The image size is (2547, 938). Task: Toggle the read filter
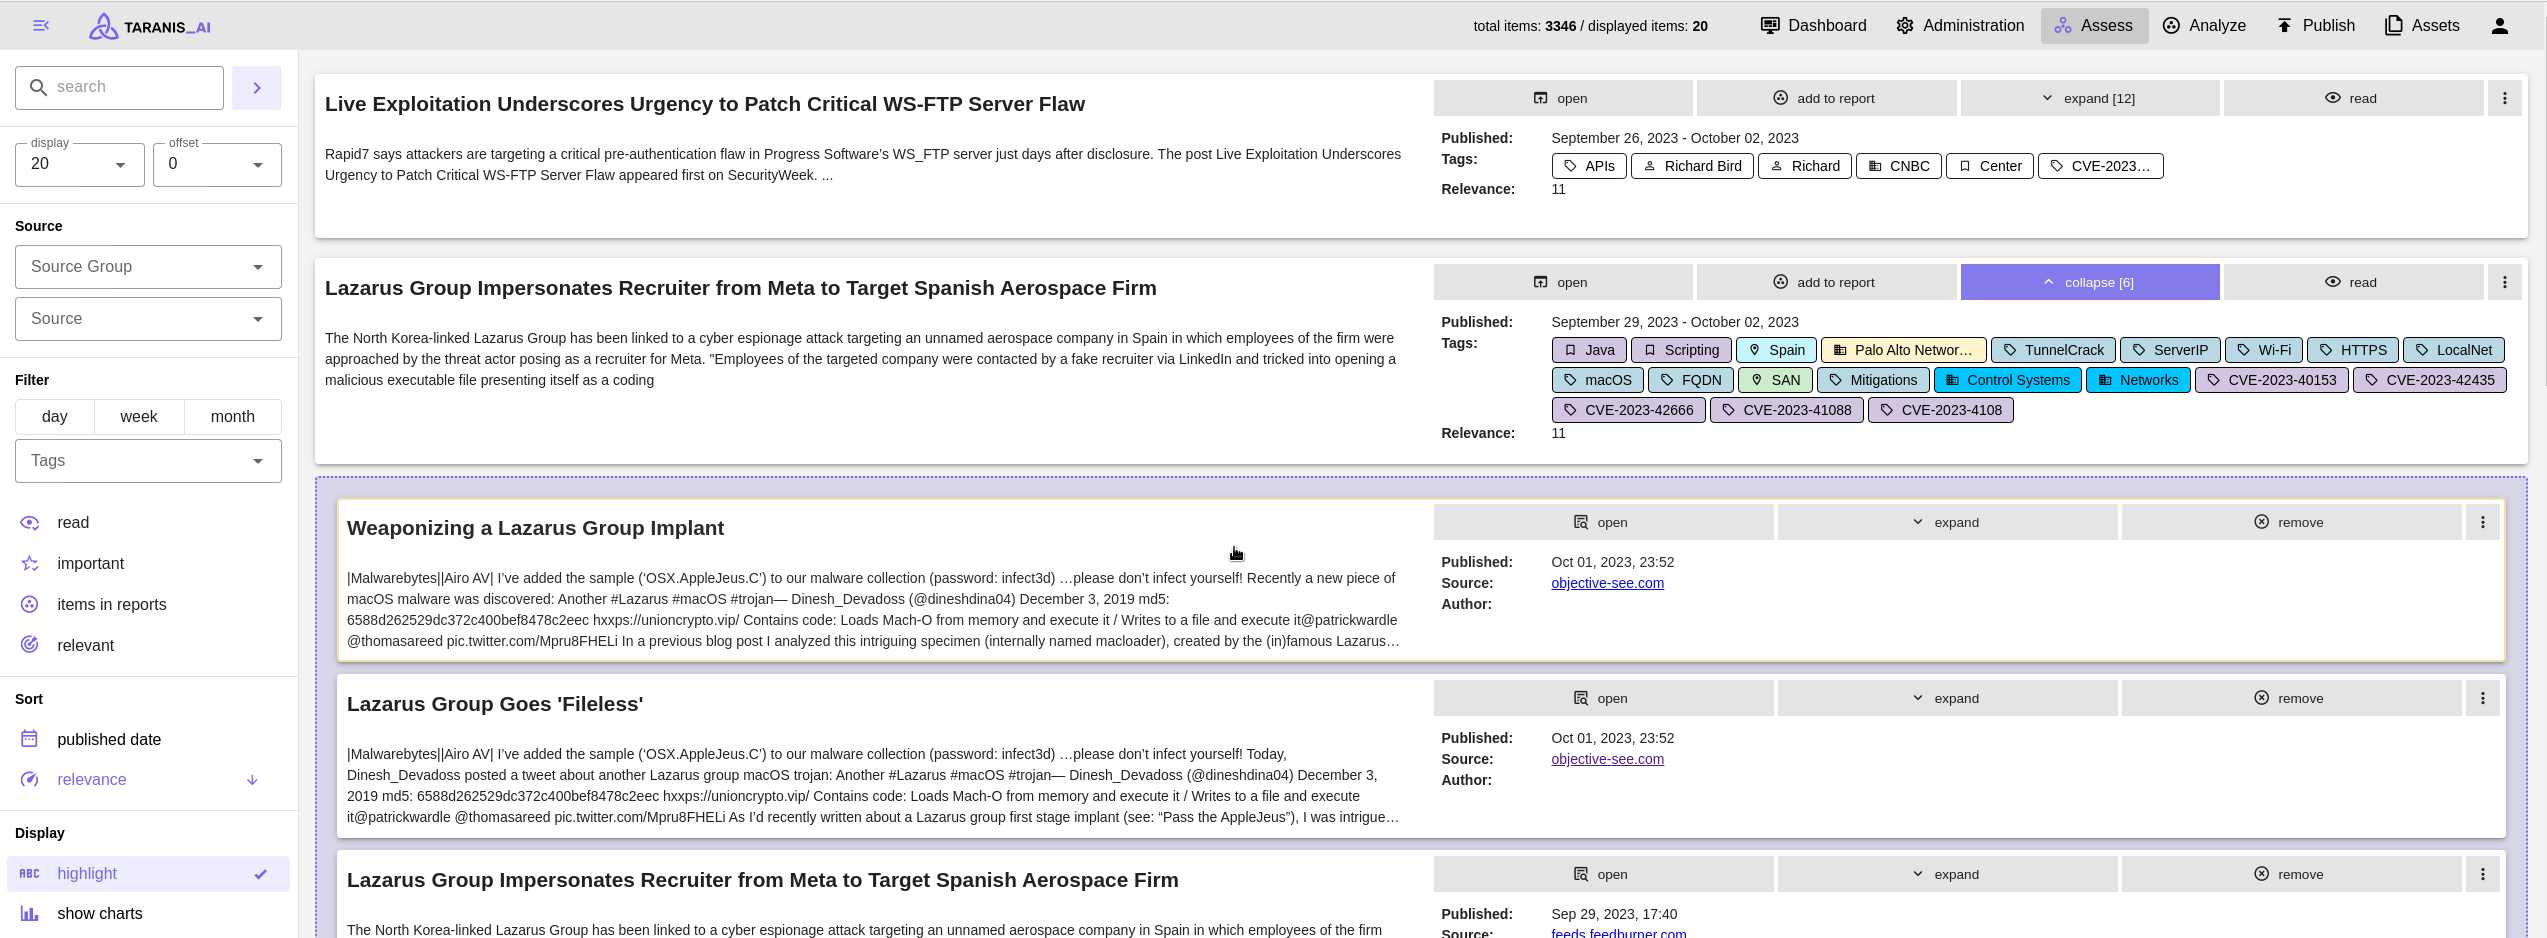pos(148,523)
